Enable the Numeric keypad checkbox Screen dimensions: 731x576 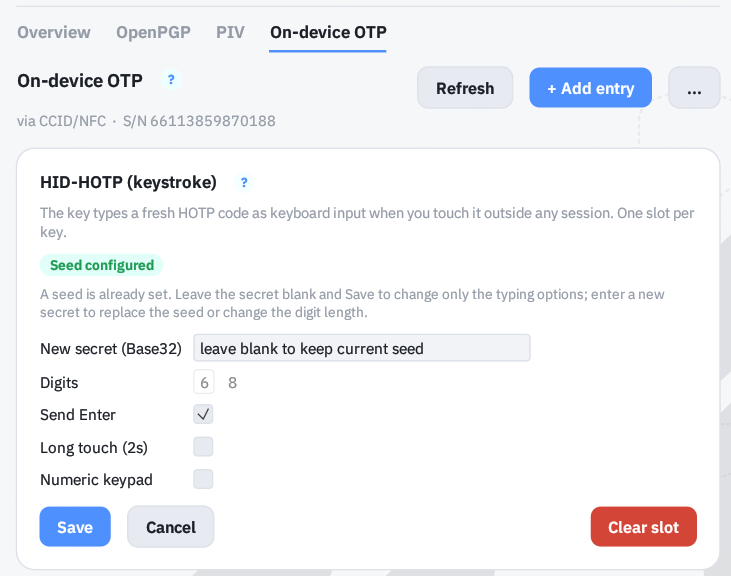click(x=203, y=479)
